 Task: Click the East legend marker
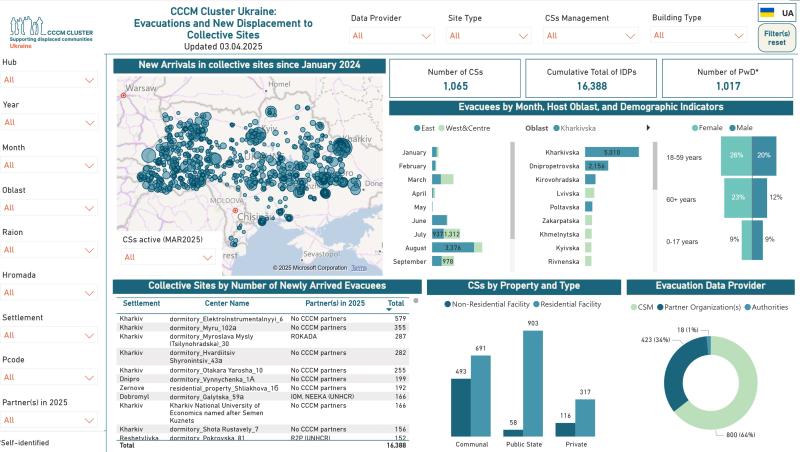coord(416,129)
